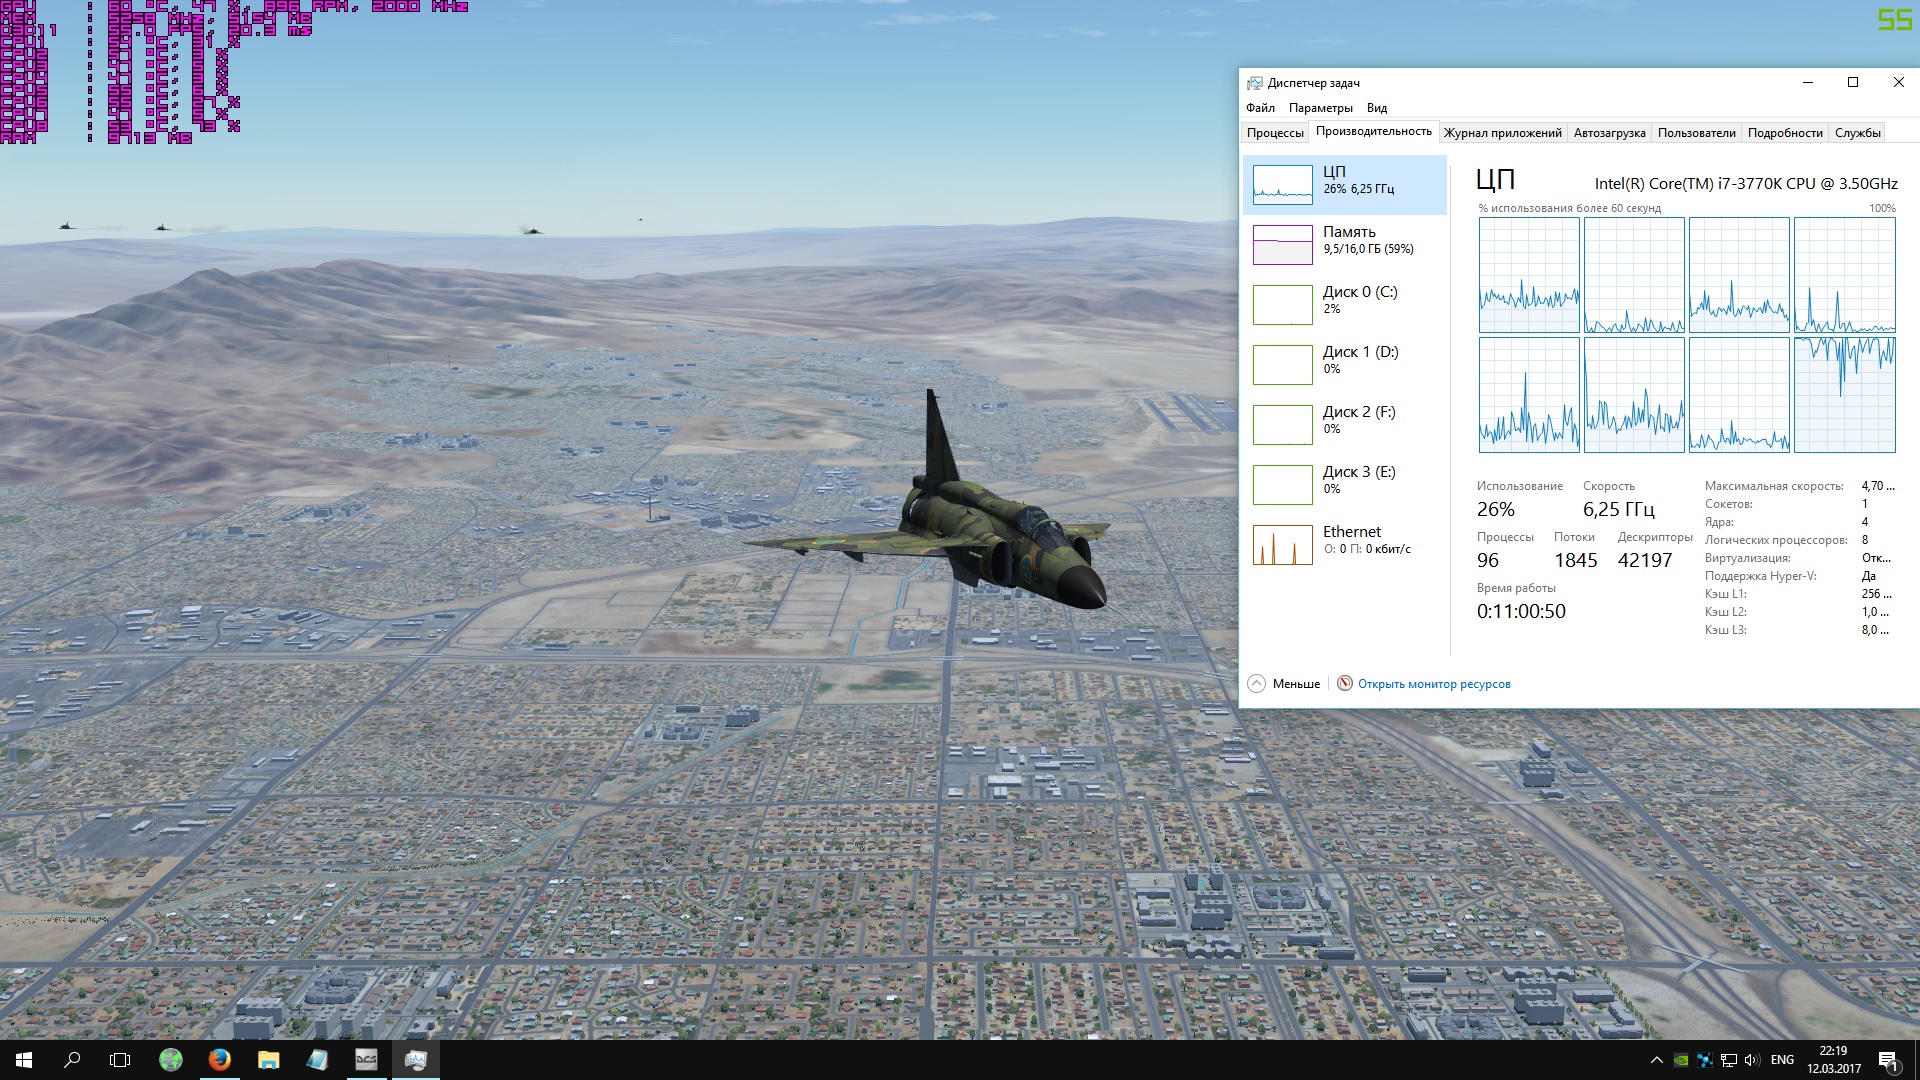1920x1080 pixels.
Task: Switch to the Процессы tab
Action: click(1275, 133)
